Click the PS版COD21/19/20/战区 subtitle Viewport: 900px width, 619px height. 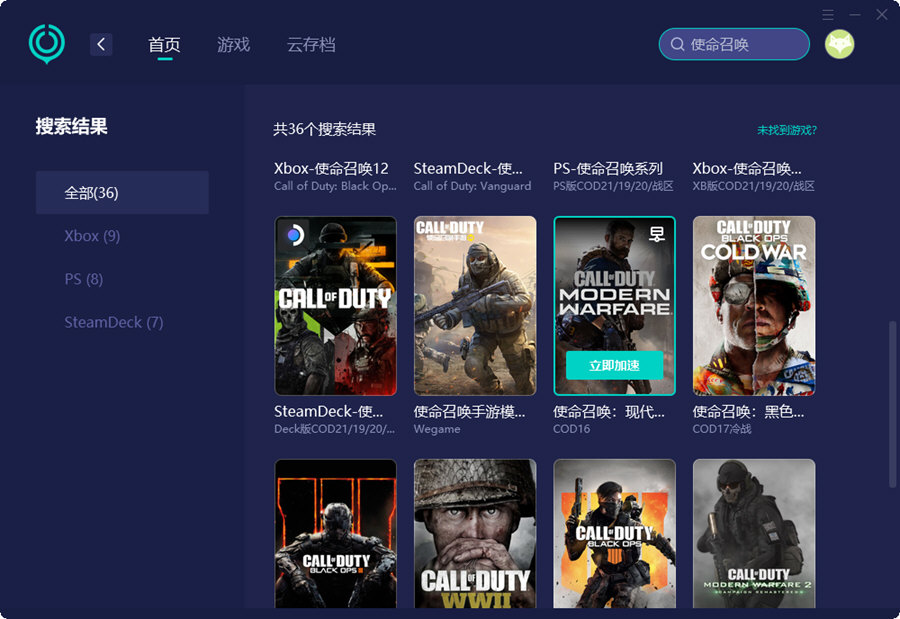pyautogui.click(x=613, y=186)
